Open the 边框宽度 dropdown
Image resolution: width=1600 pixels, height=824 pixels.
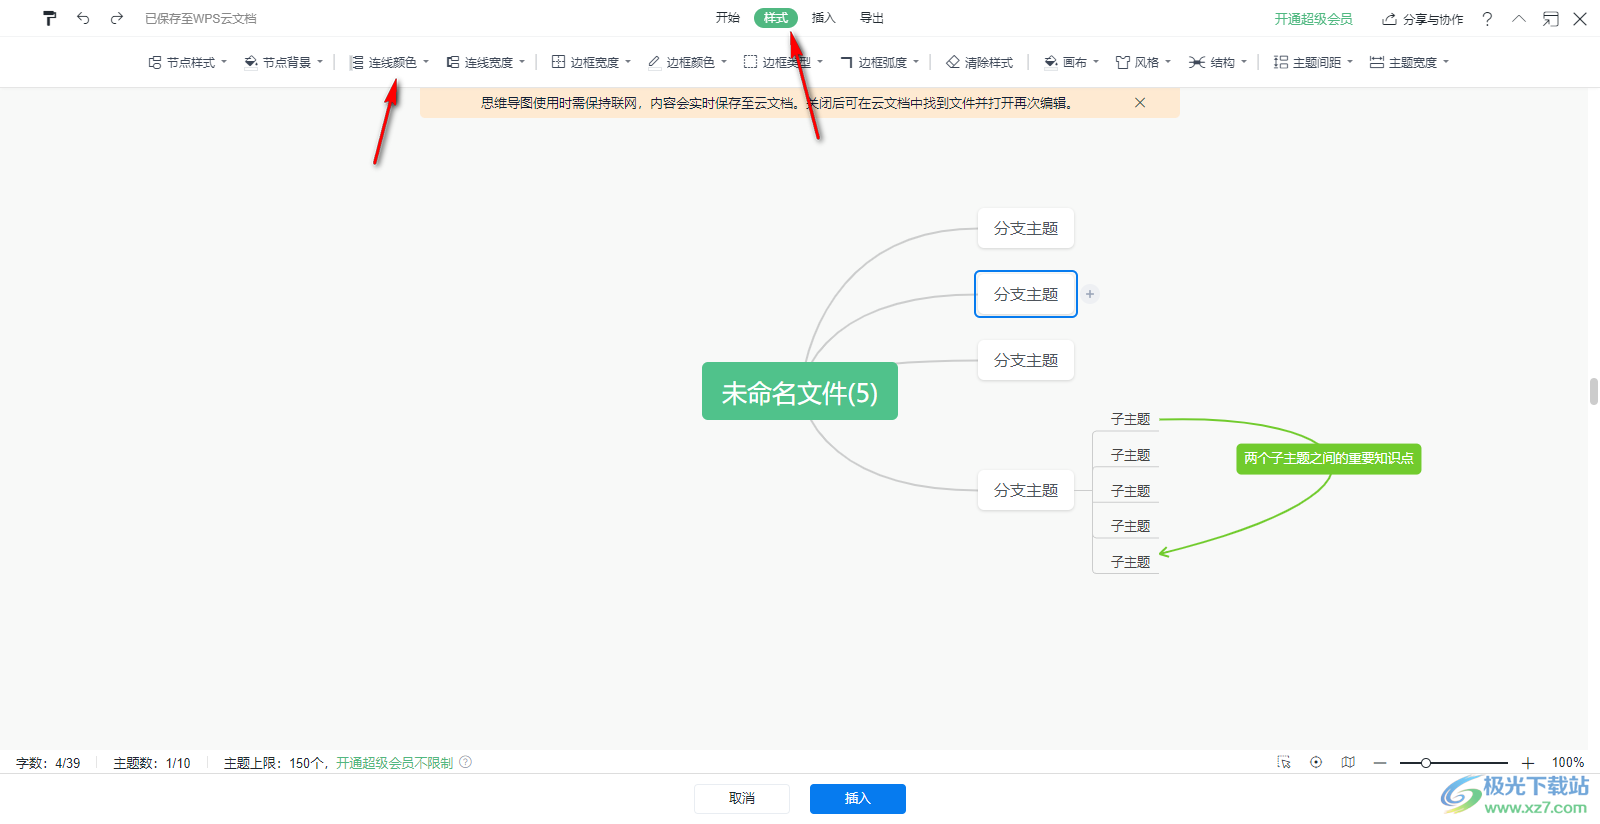coord(592,62)
